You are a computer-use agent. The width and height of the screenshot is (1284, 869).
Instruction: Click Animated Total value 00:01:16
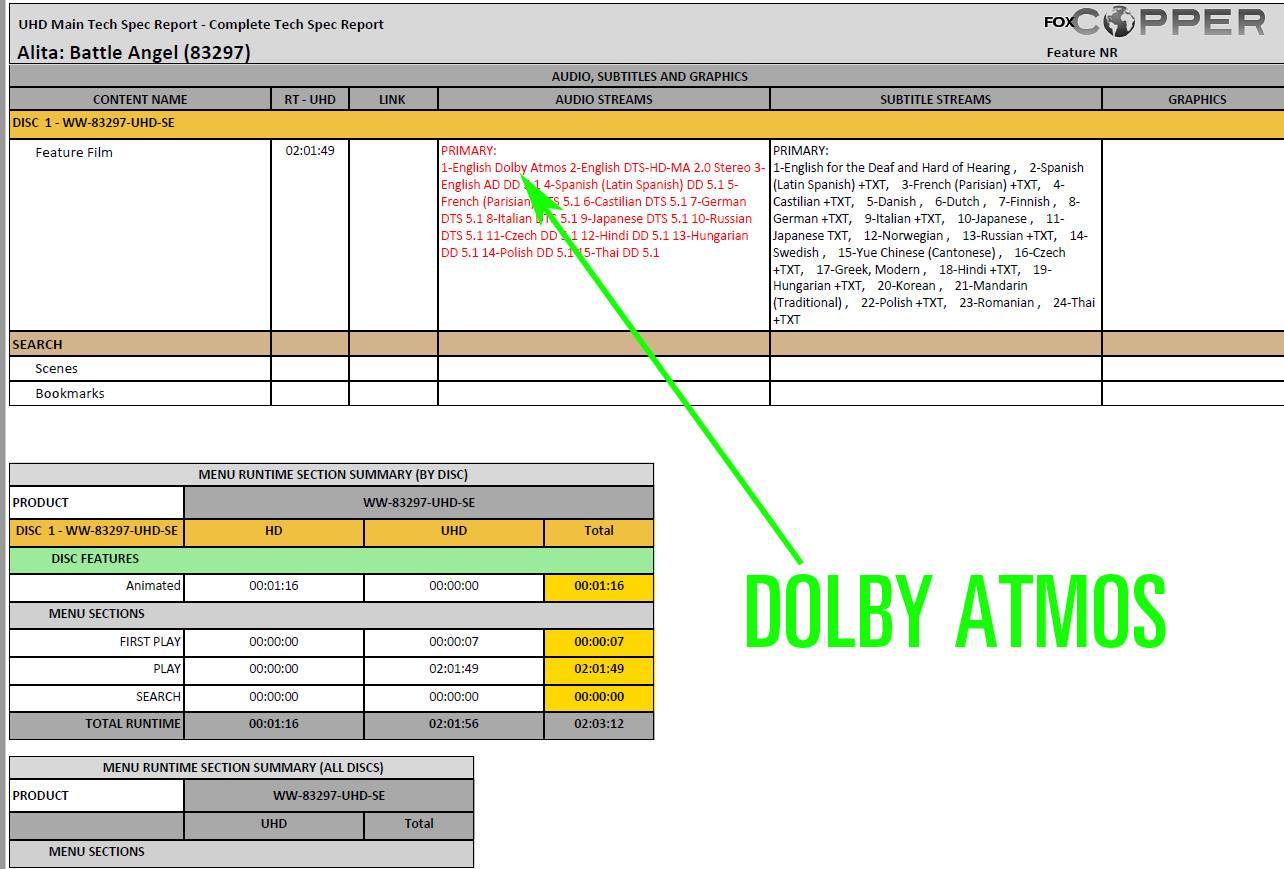coord(599,586)
